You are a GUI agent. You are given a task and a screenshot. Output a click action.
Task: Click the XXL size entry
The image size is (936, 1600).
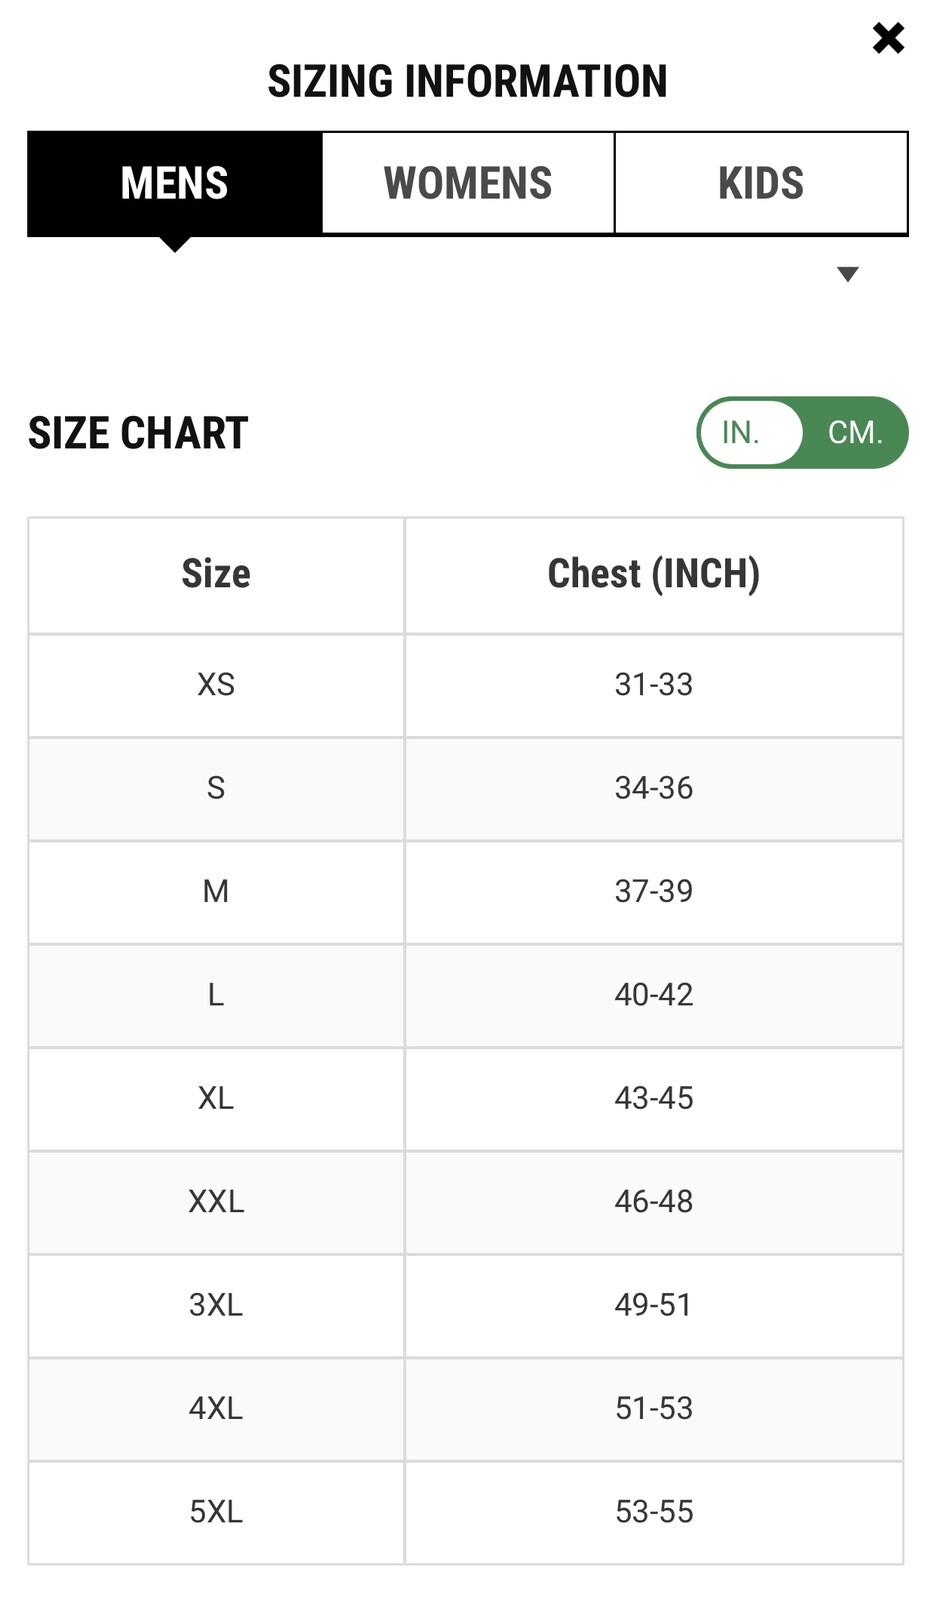point(216,1201)
